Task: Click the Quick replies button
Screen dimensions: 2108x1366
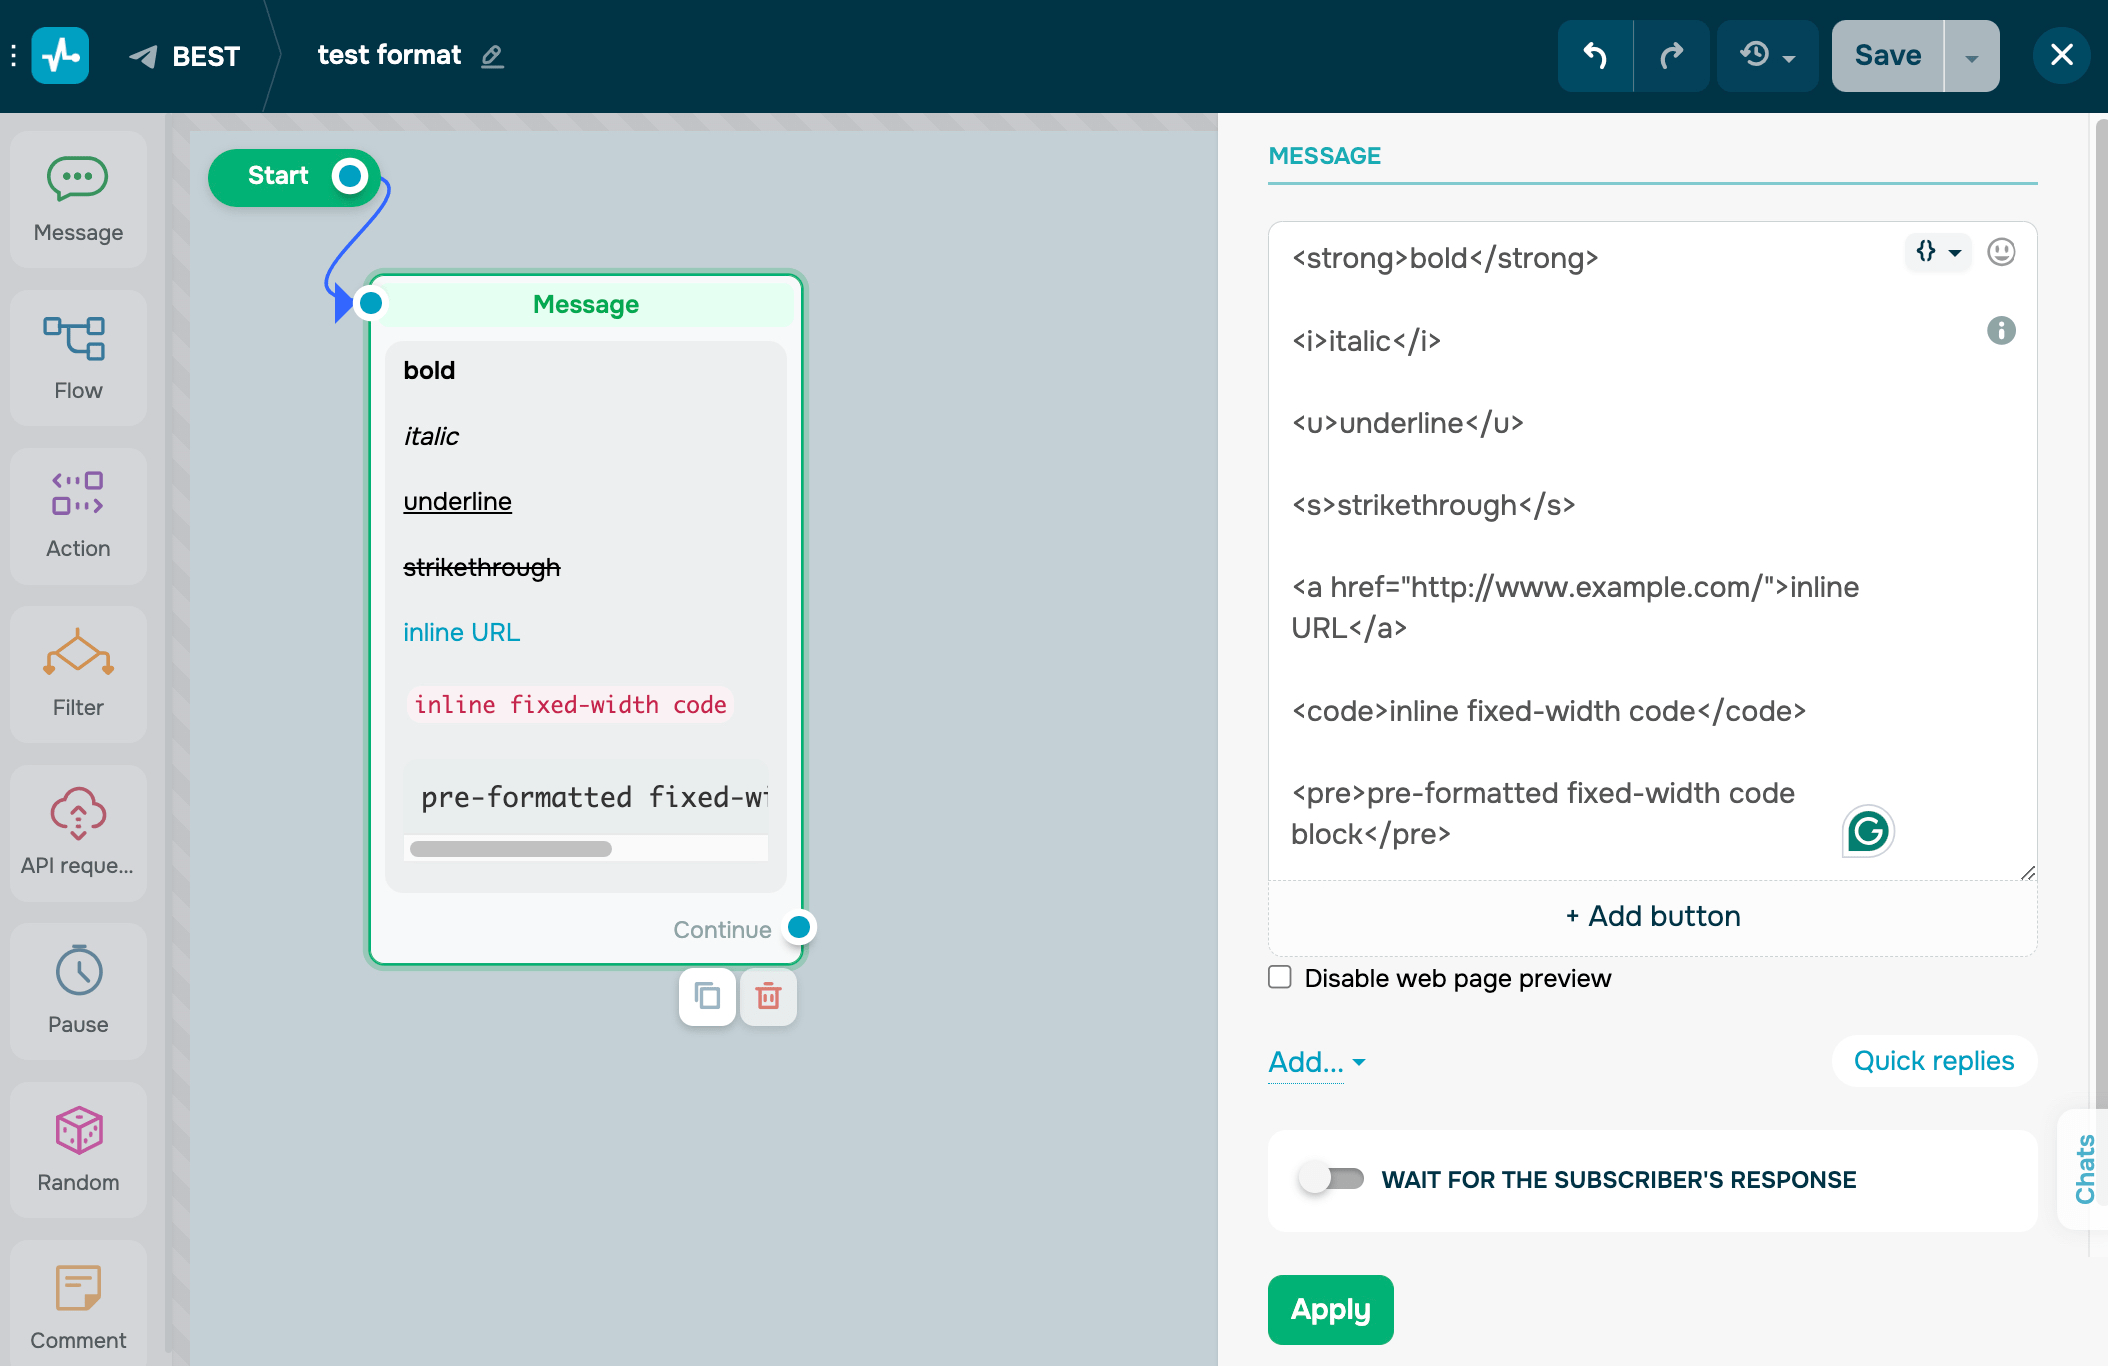Action: pos(1933,1061)
